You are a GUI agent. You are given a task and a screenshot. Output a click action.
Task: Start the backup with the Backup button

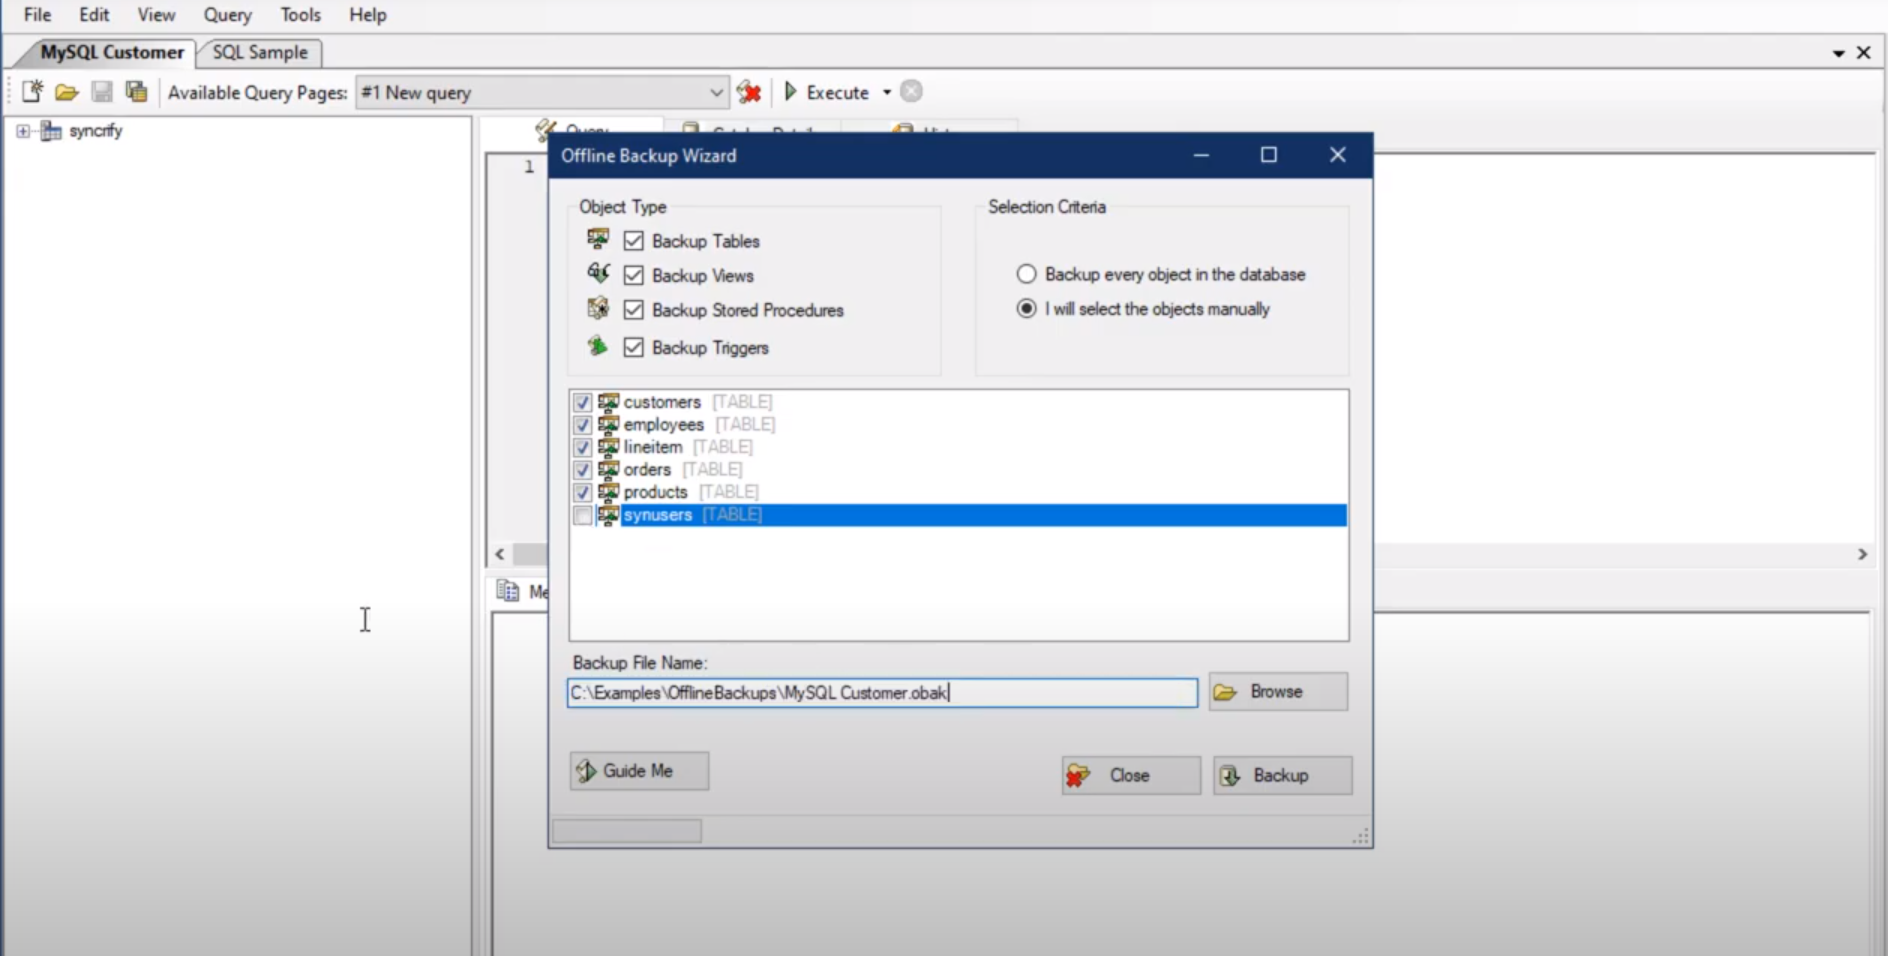click(x=1281, y=775)
